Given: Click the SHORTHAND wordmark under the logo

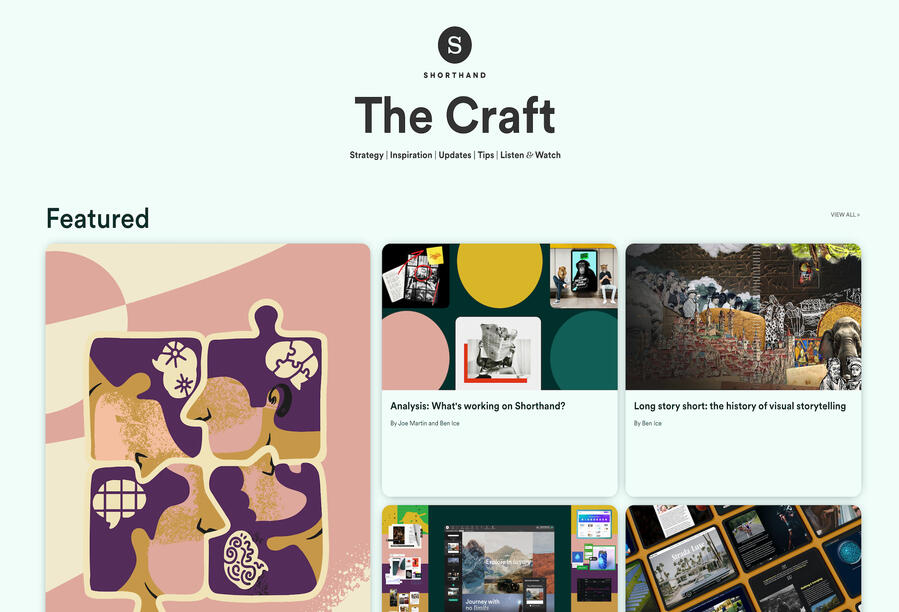Looking at the screenshot, I should click(455, 75).
